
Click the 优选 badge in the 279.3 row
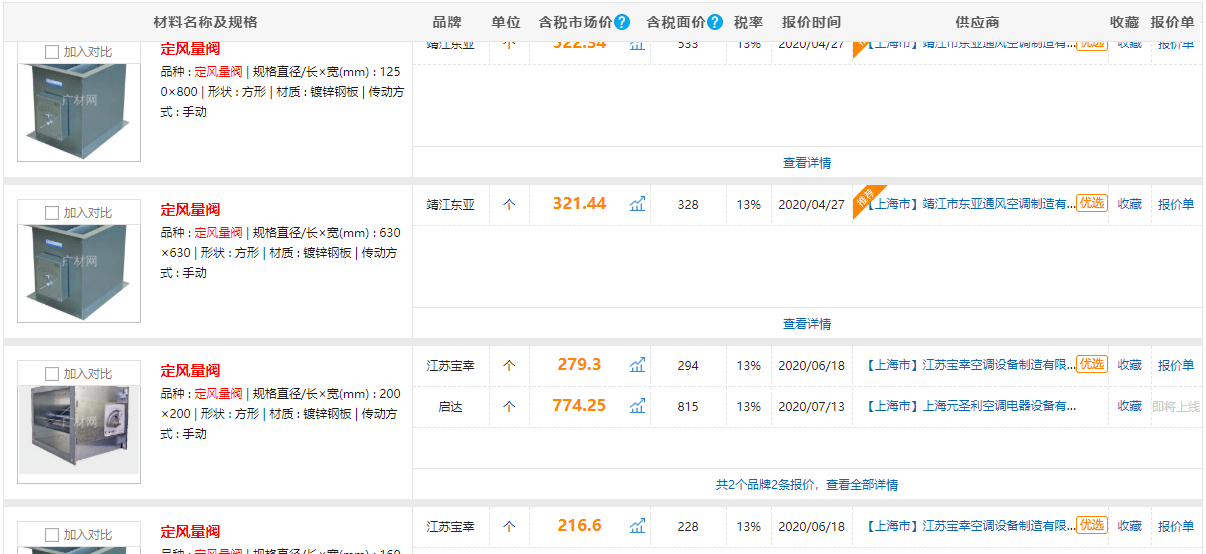(1092, 364)
